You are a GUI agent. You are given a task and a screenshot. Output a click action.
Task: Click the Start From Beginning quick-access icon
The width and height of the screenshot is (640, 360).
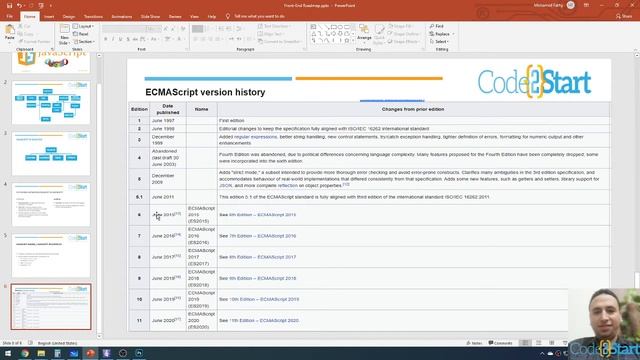click(41, 6)
